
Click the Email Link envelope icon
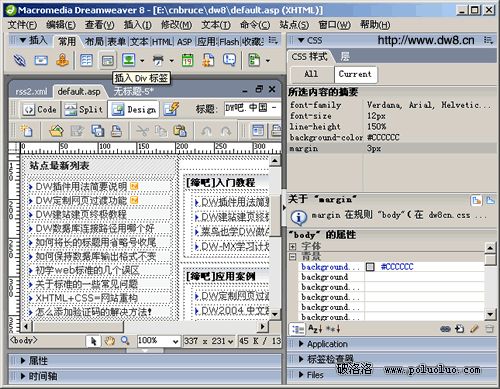tap(41, 60)
